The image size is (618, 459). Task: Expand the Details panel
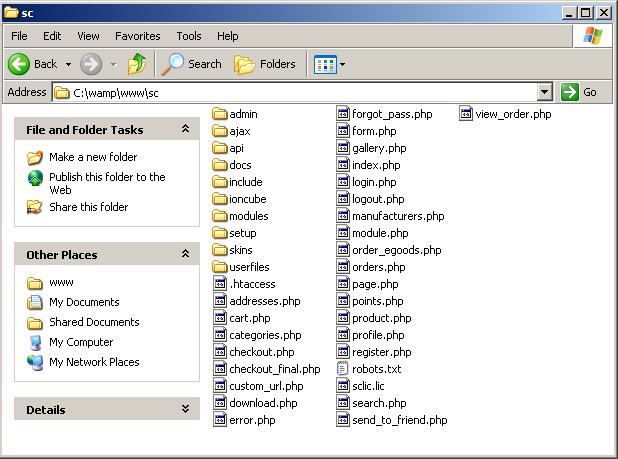(185, 409)
